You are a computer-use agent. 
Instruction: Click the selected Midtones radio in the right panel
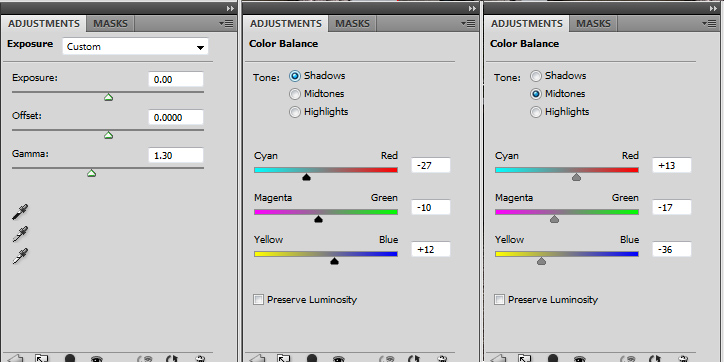coord(536,94)
